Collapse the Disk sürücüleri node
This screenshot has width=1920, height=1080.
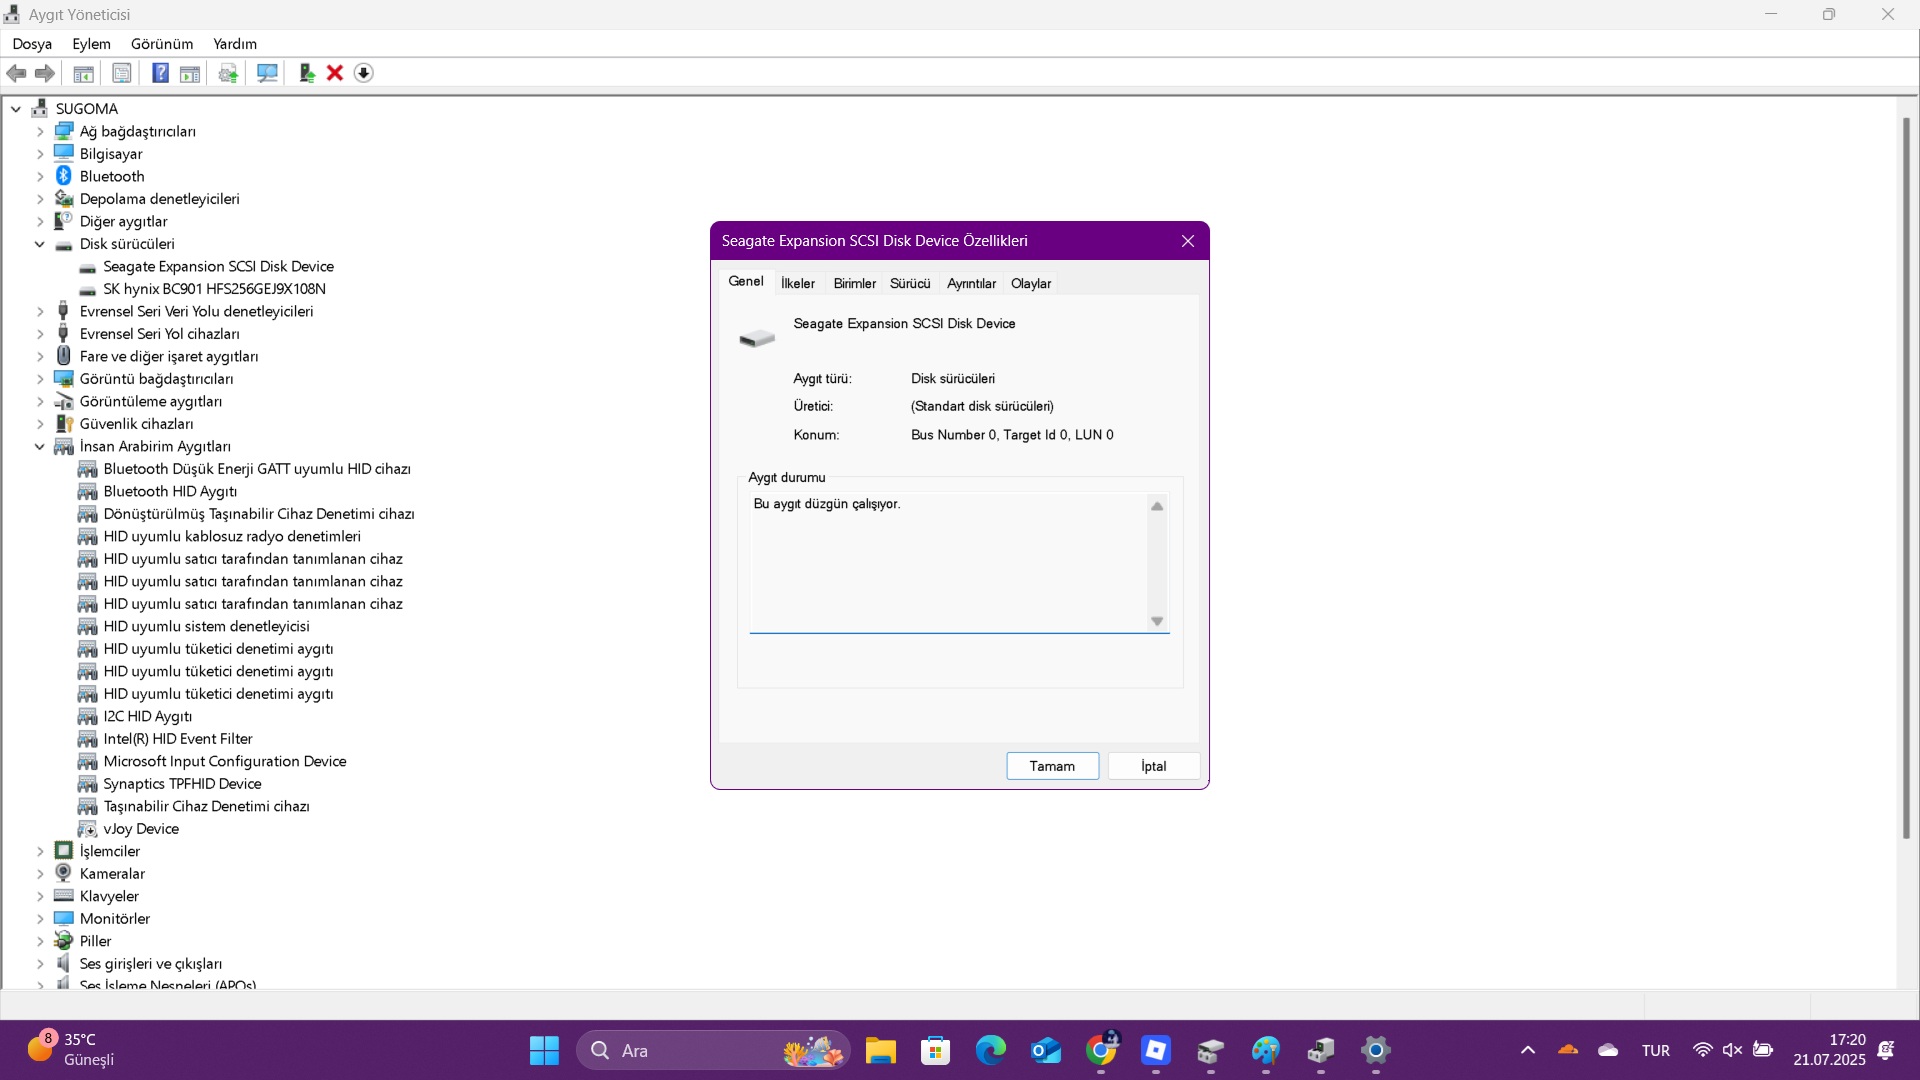pos(40,244)
